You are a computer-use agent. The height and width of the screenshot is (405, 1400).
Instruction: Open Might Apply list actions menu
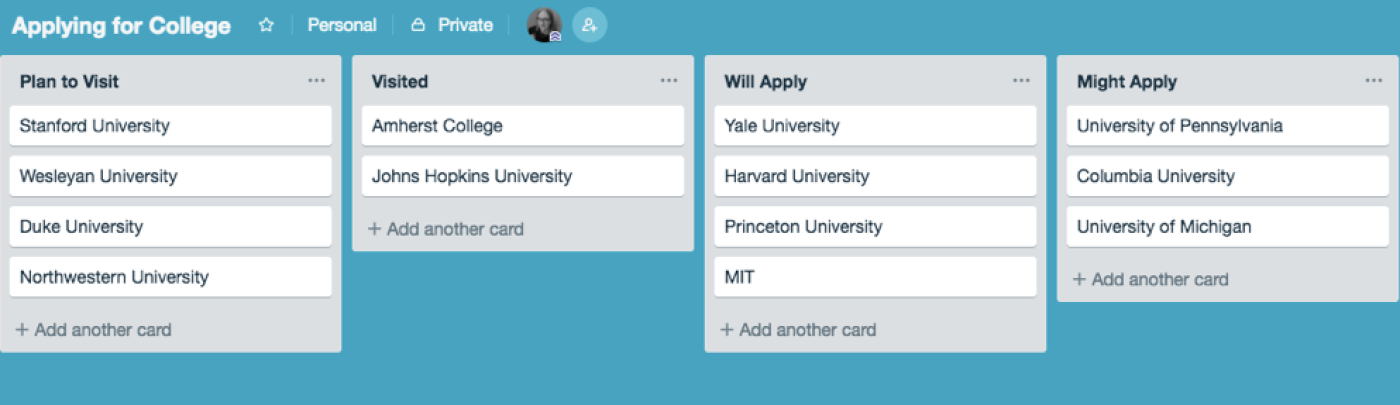pos(1374,81)
